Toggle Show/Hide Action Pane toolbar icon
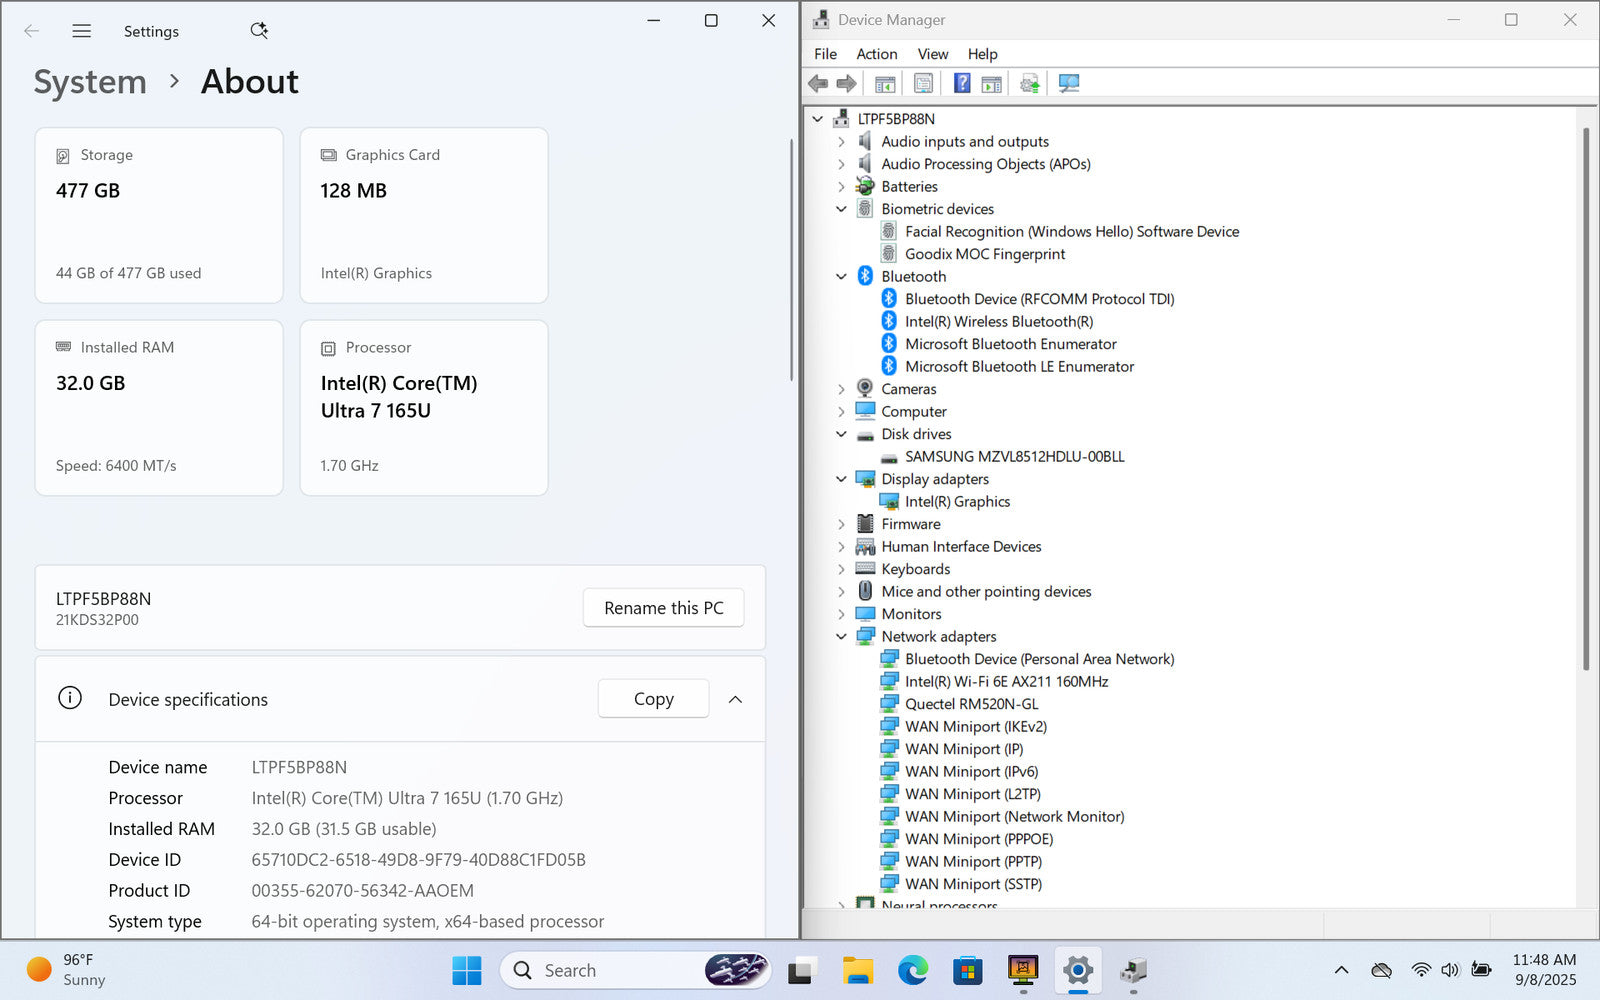 tap(991, 84)
